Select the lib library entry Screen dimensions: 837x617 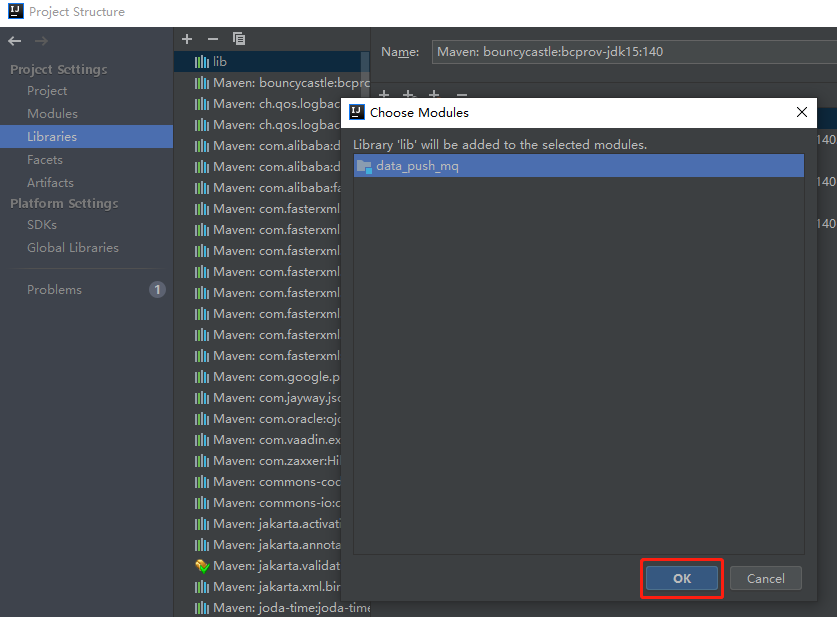tap(271, 61)
